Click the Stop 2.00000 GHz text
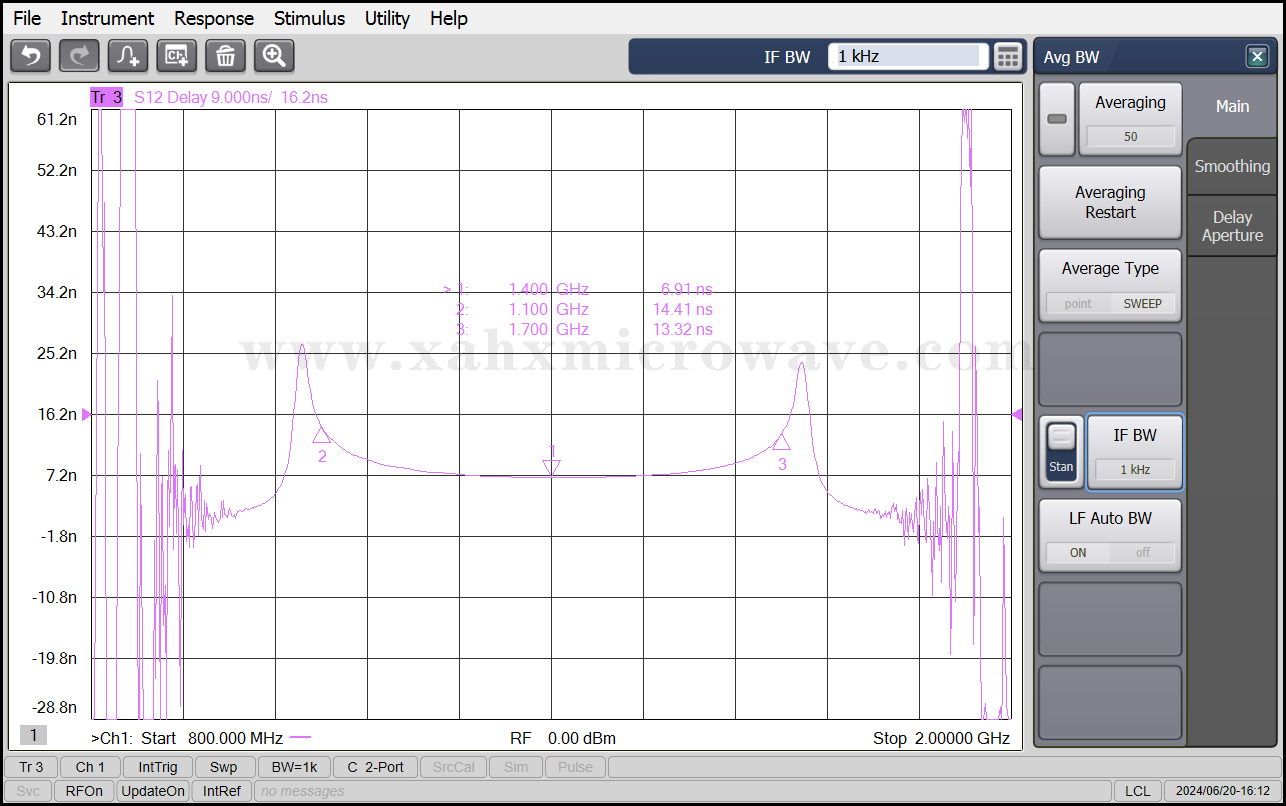The image size is (1286, 806). click(941, 738)
